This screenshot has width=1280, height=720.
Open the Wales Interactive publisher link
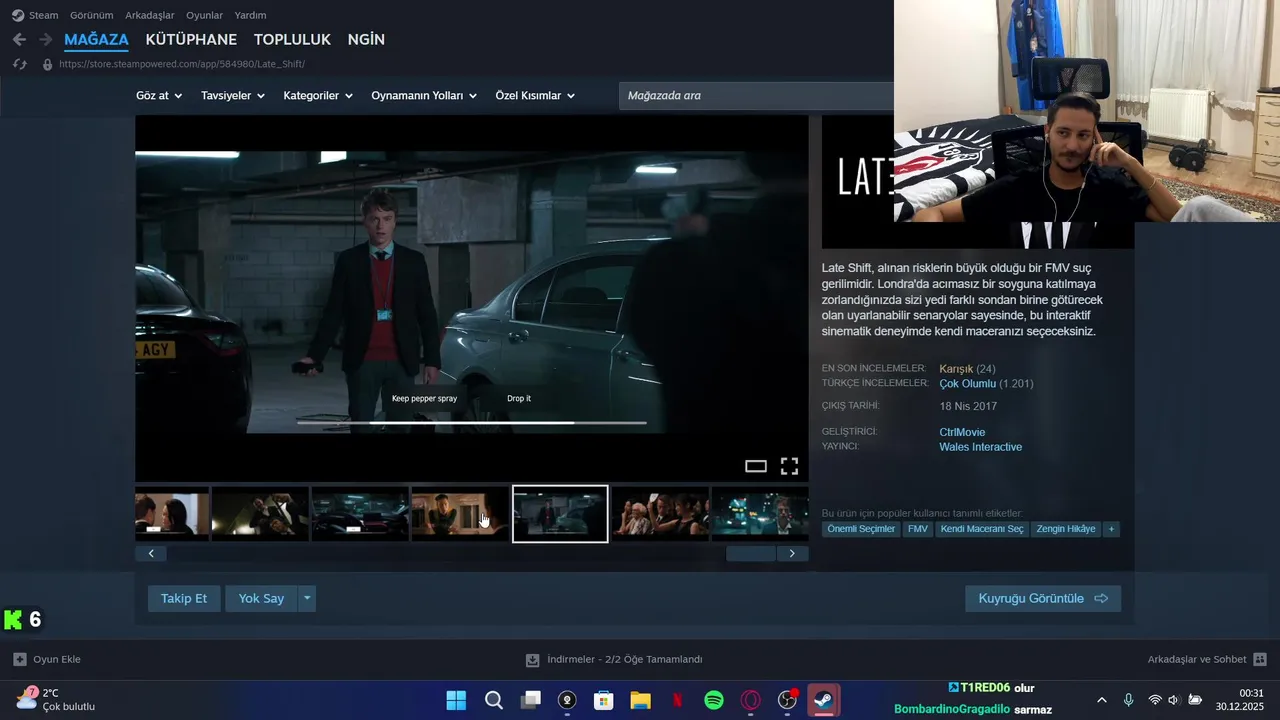[980, 447]
